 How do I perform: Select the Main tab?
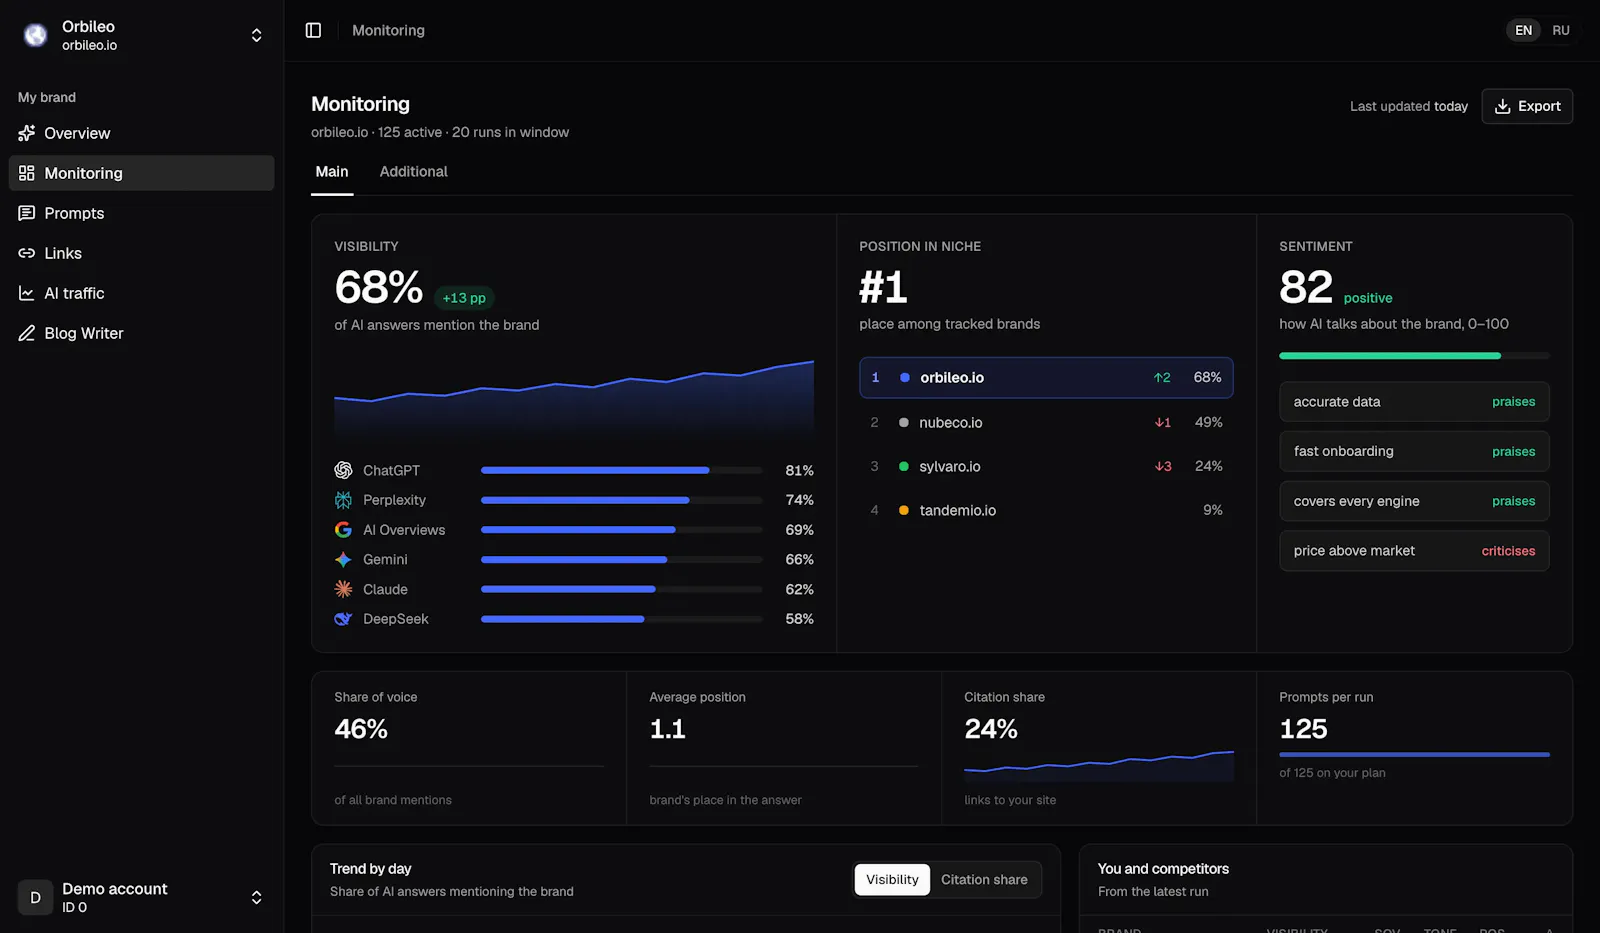click(332, 172)
